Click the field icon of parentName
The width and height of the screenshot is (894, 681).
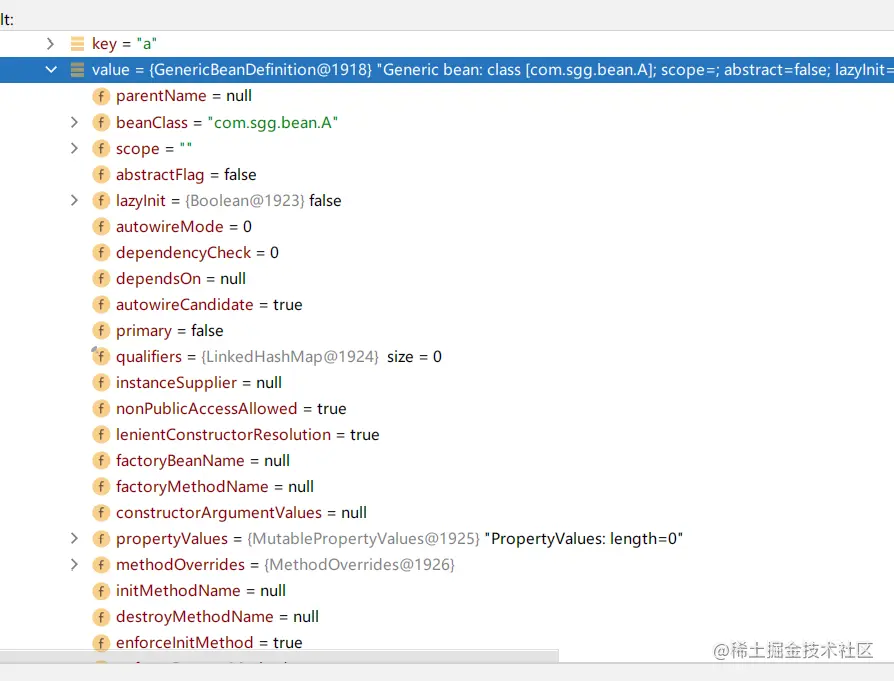[x=101, y=96]
